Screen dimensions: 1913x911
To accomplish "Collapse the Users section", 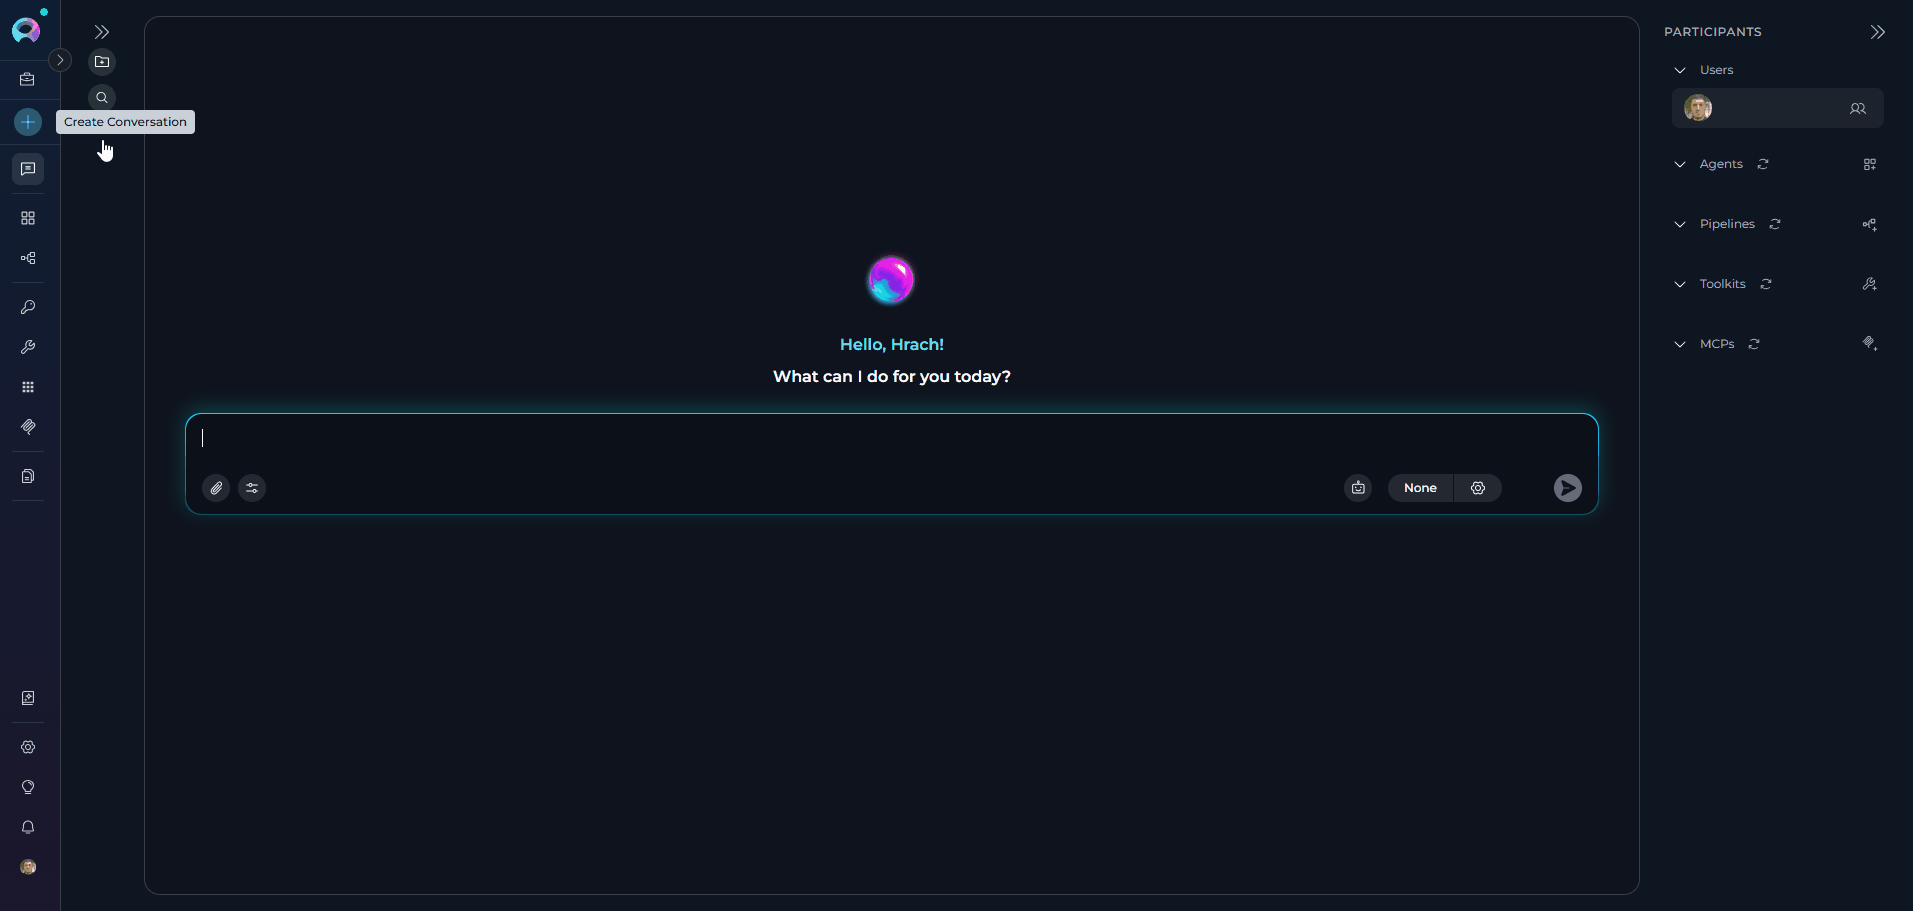I will click(x=1680, y=70).
